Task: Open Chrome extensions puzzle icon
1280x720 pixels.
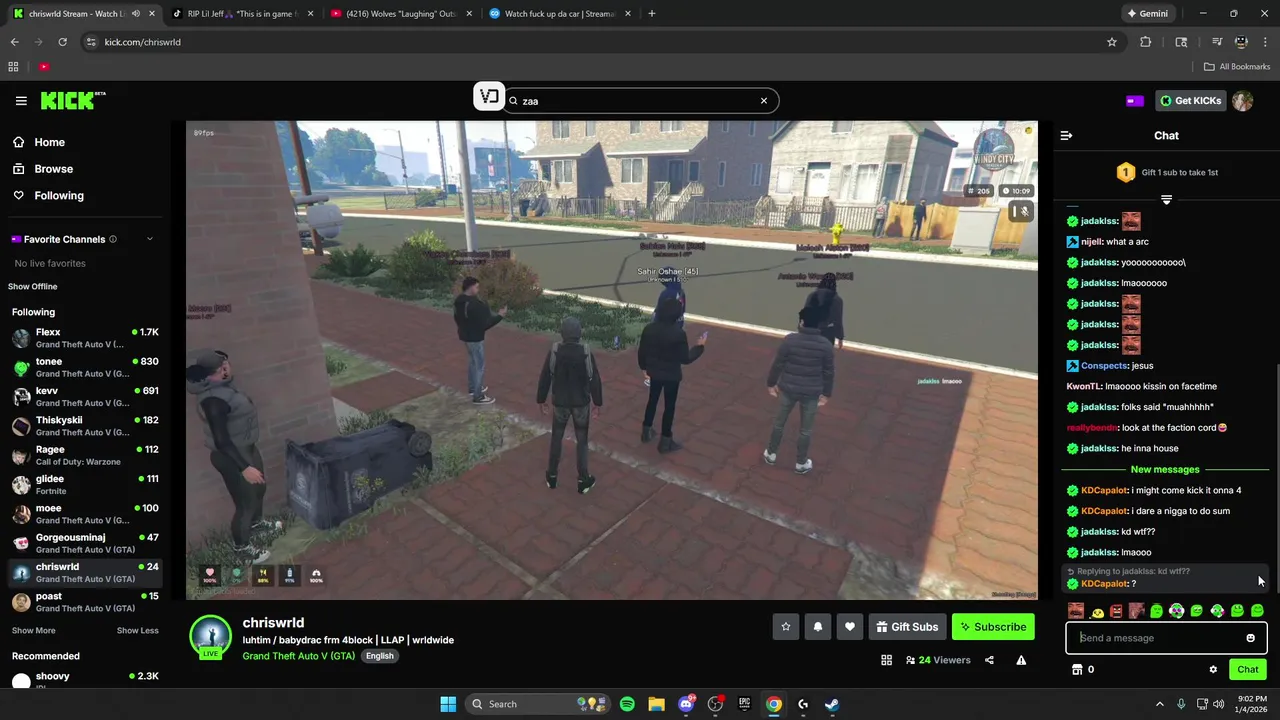Action: click(x=1145, y=42)
